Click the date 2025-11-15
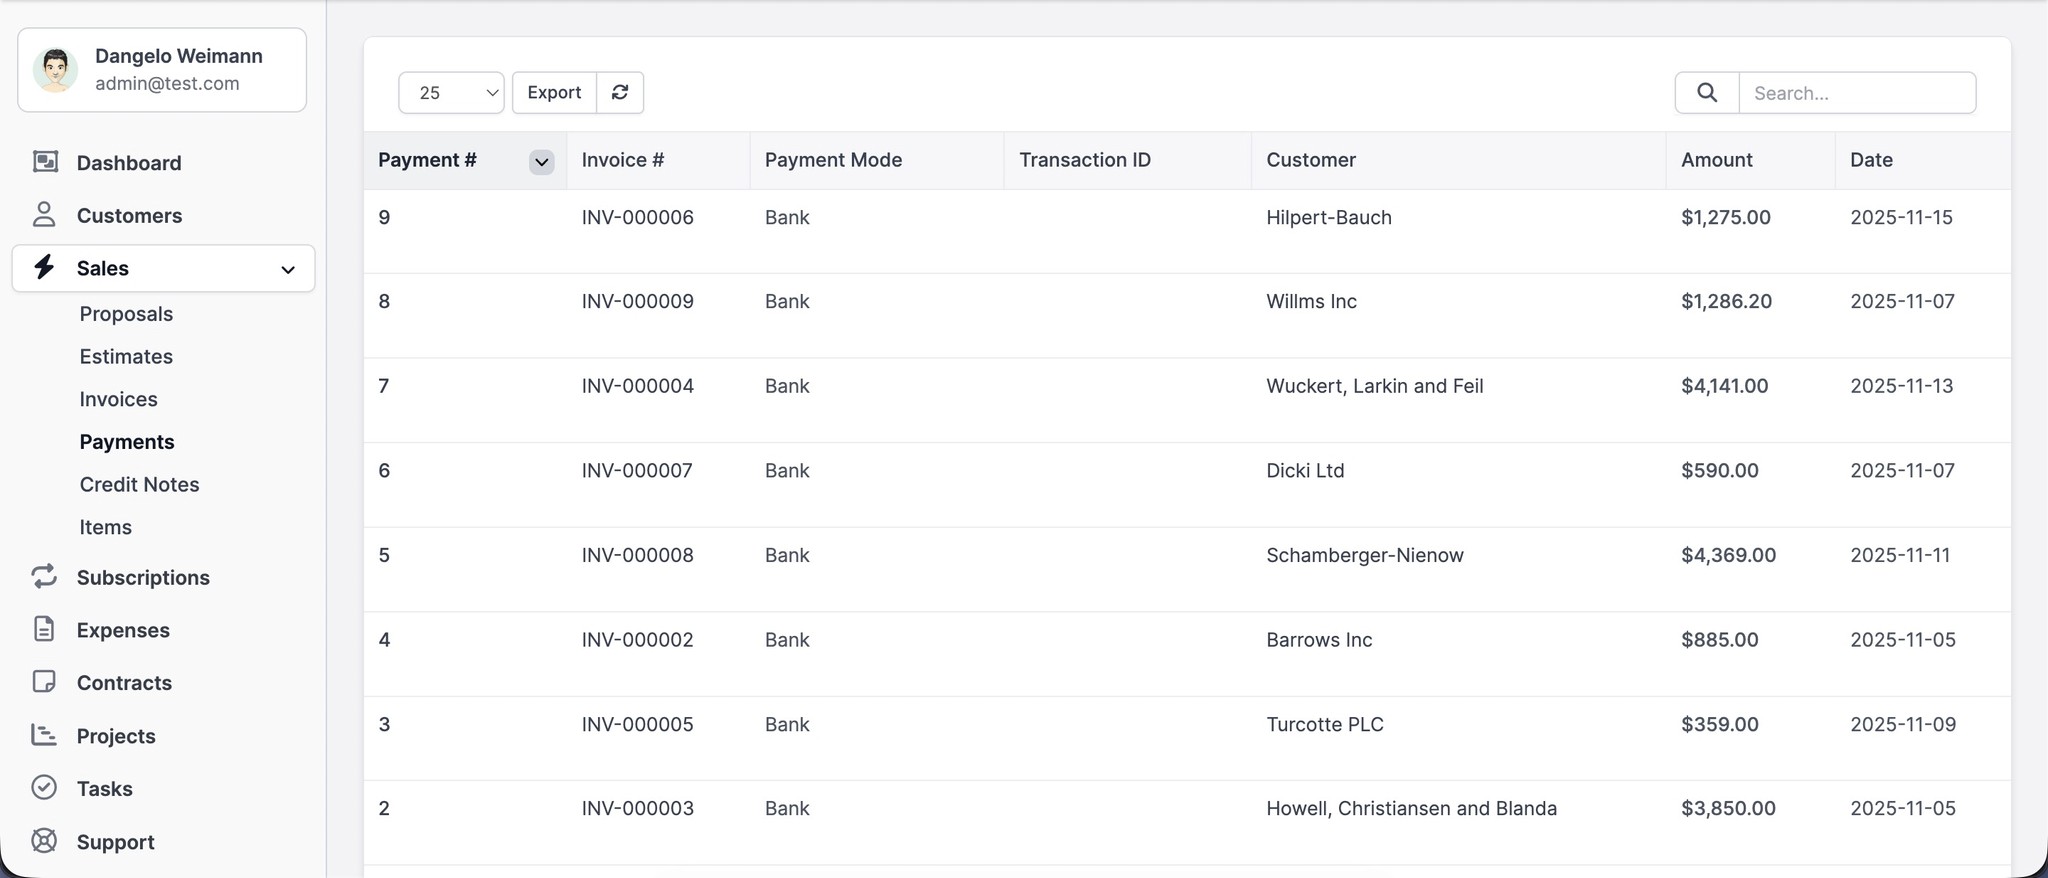2048x878 pixels. point(1901,217)
